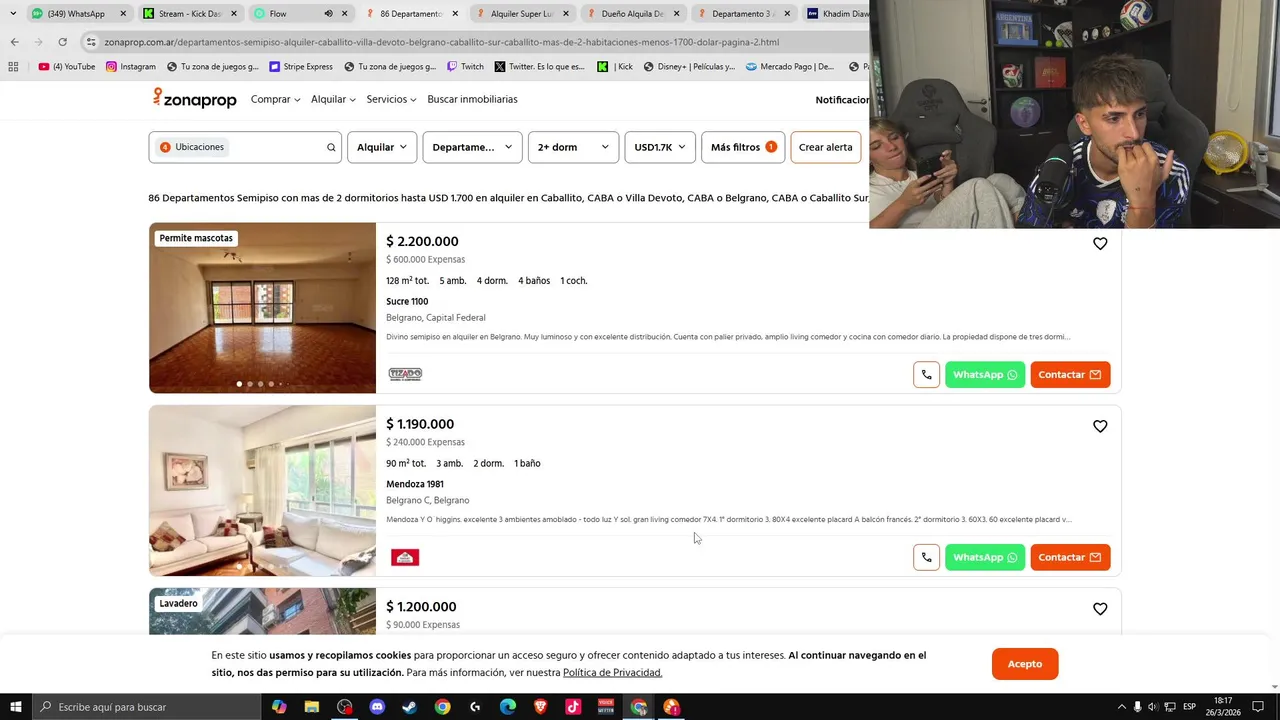Open the Mercado Pago bookmark
The image size is (1280, 720).
[x=790, y=67]
